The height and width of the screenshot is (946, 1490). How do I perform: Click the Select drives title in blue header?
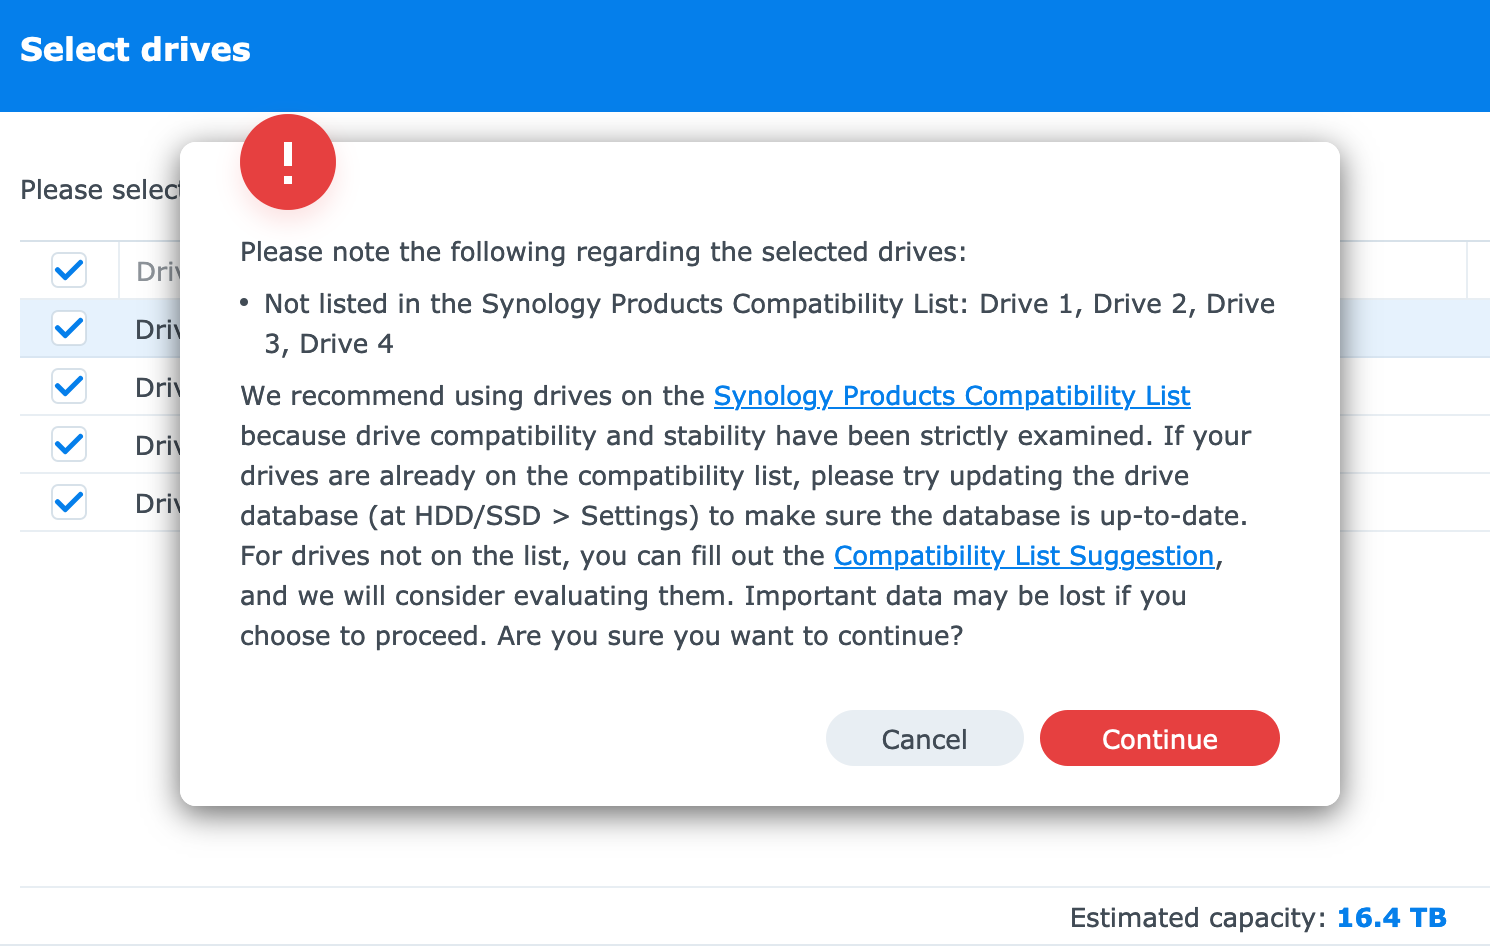(x=135, y=50)
